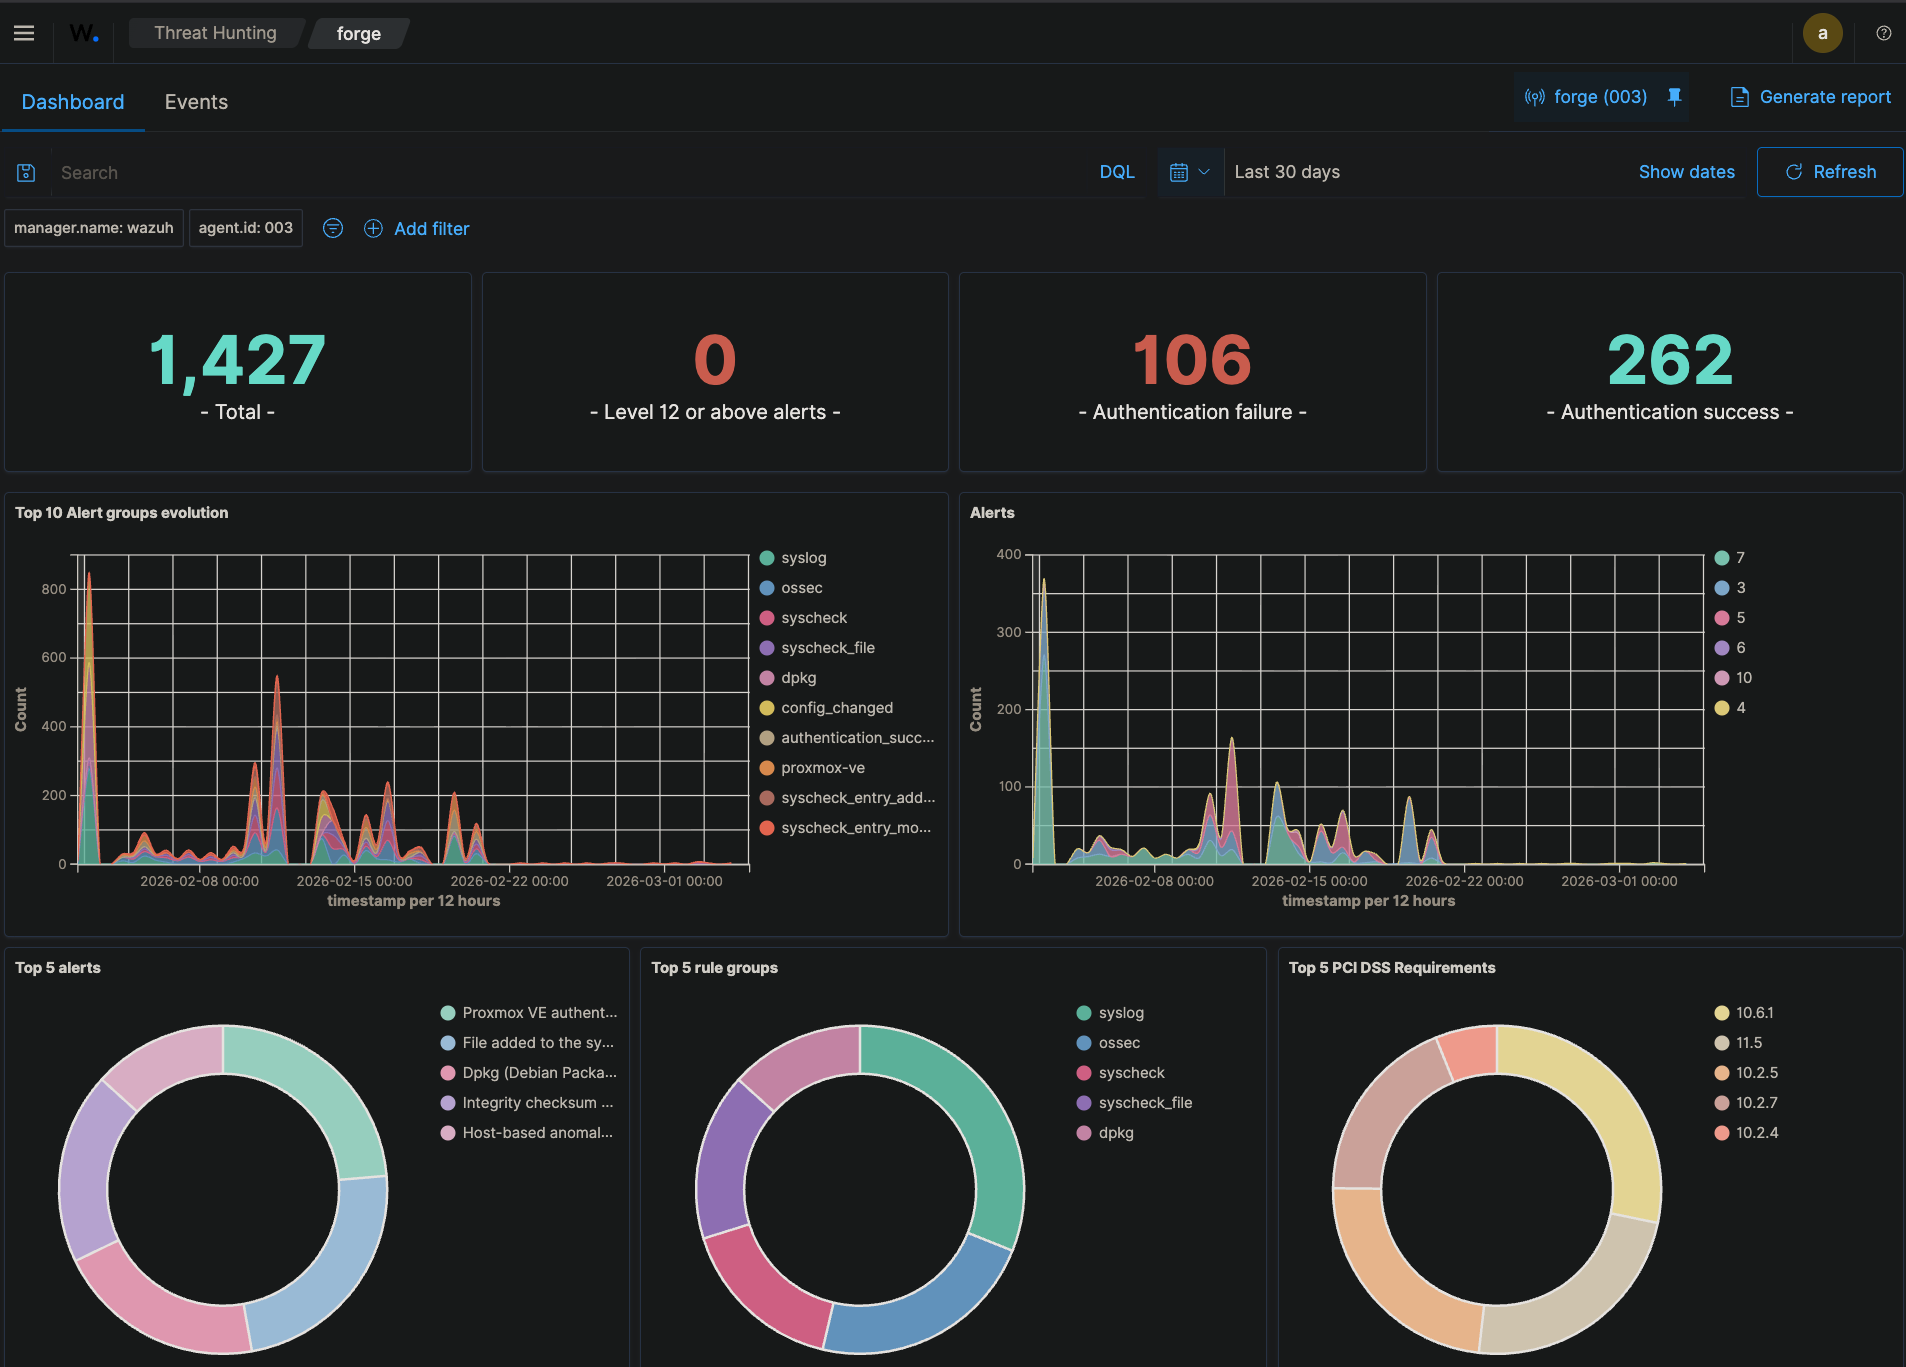The image size is (1906, 1367).
Task: Expand the time range chevron dropdown
Action: pyautogui.click(x=1206, y=172)
